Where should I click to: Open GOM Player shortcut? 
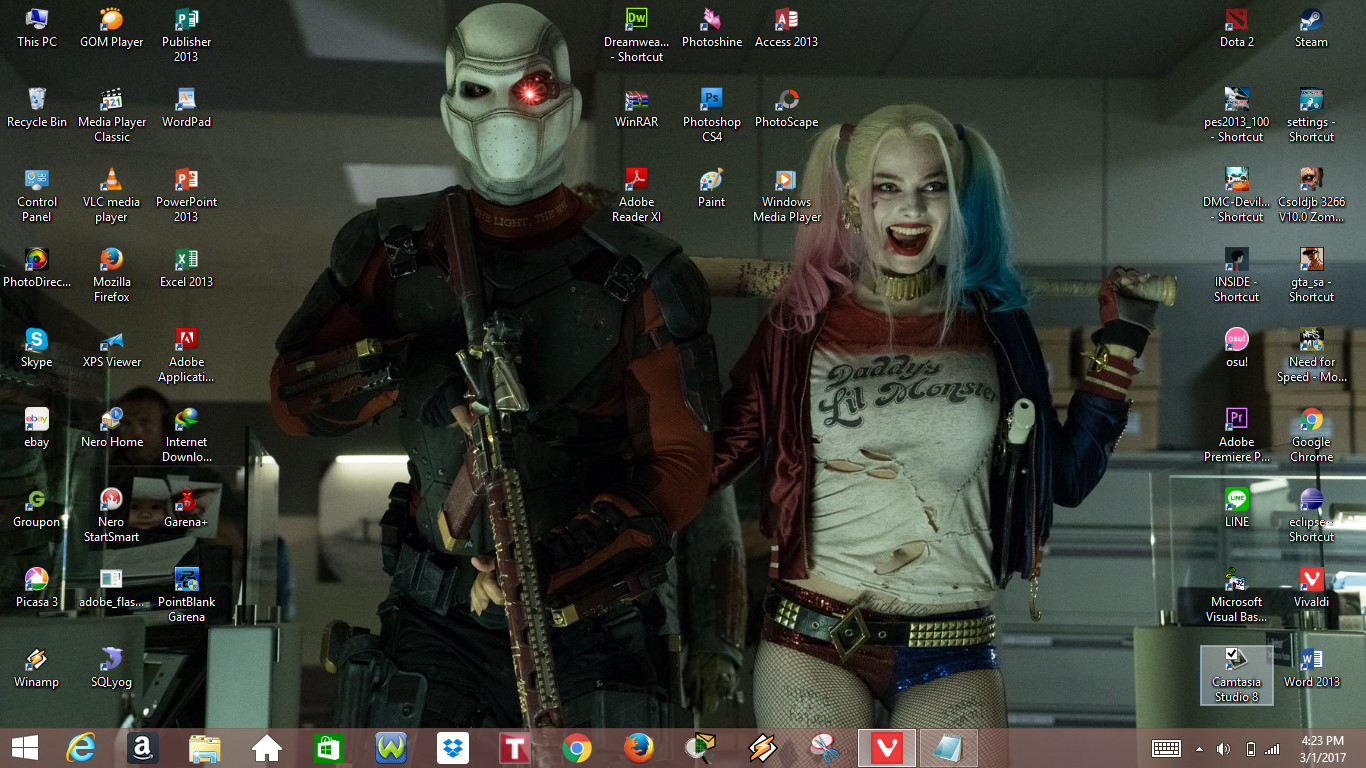[112, 28]
